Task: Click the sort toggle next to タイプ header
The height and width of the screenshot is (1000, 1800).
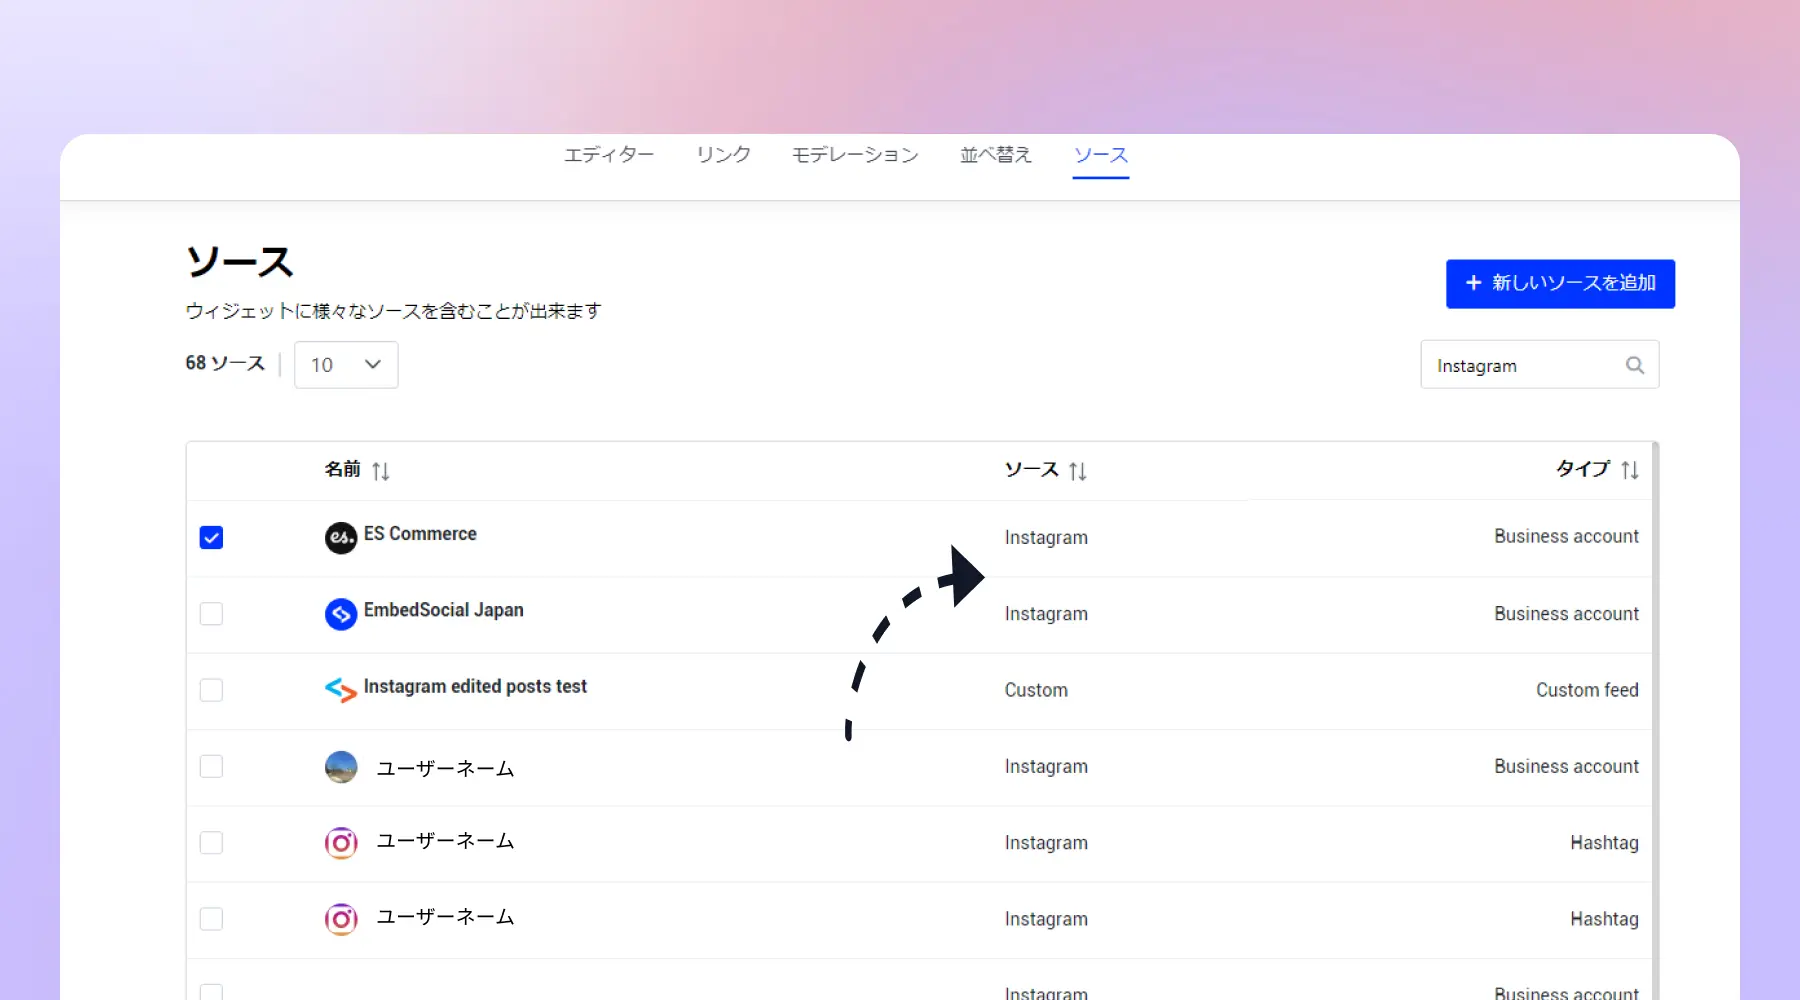Action: coord(1630,470)
